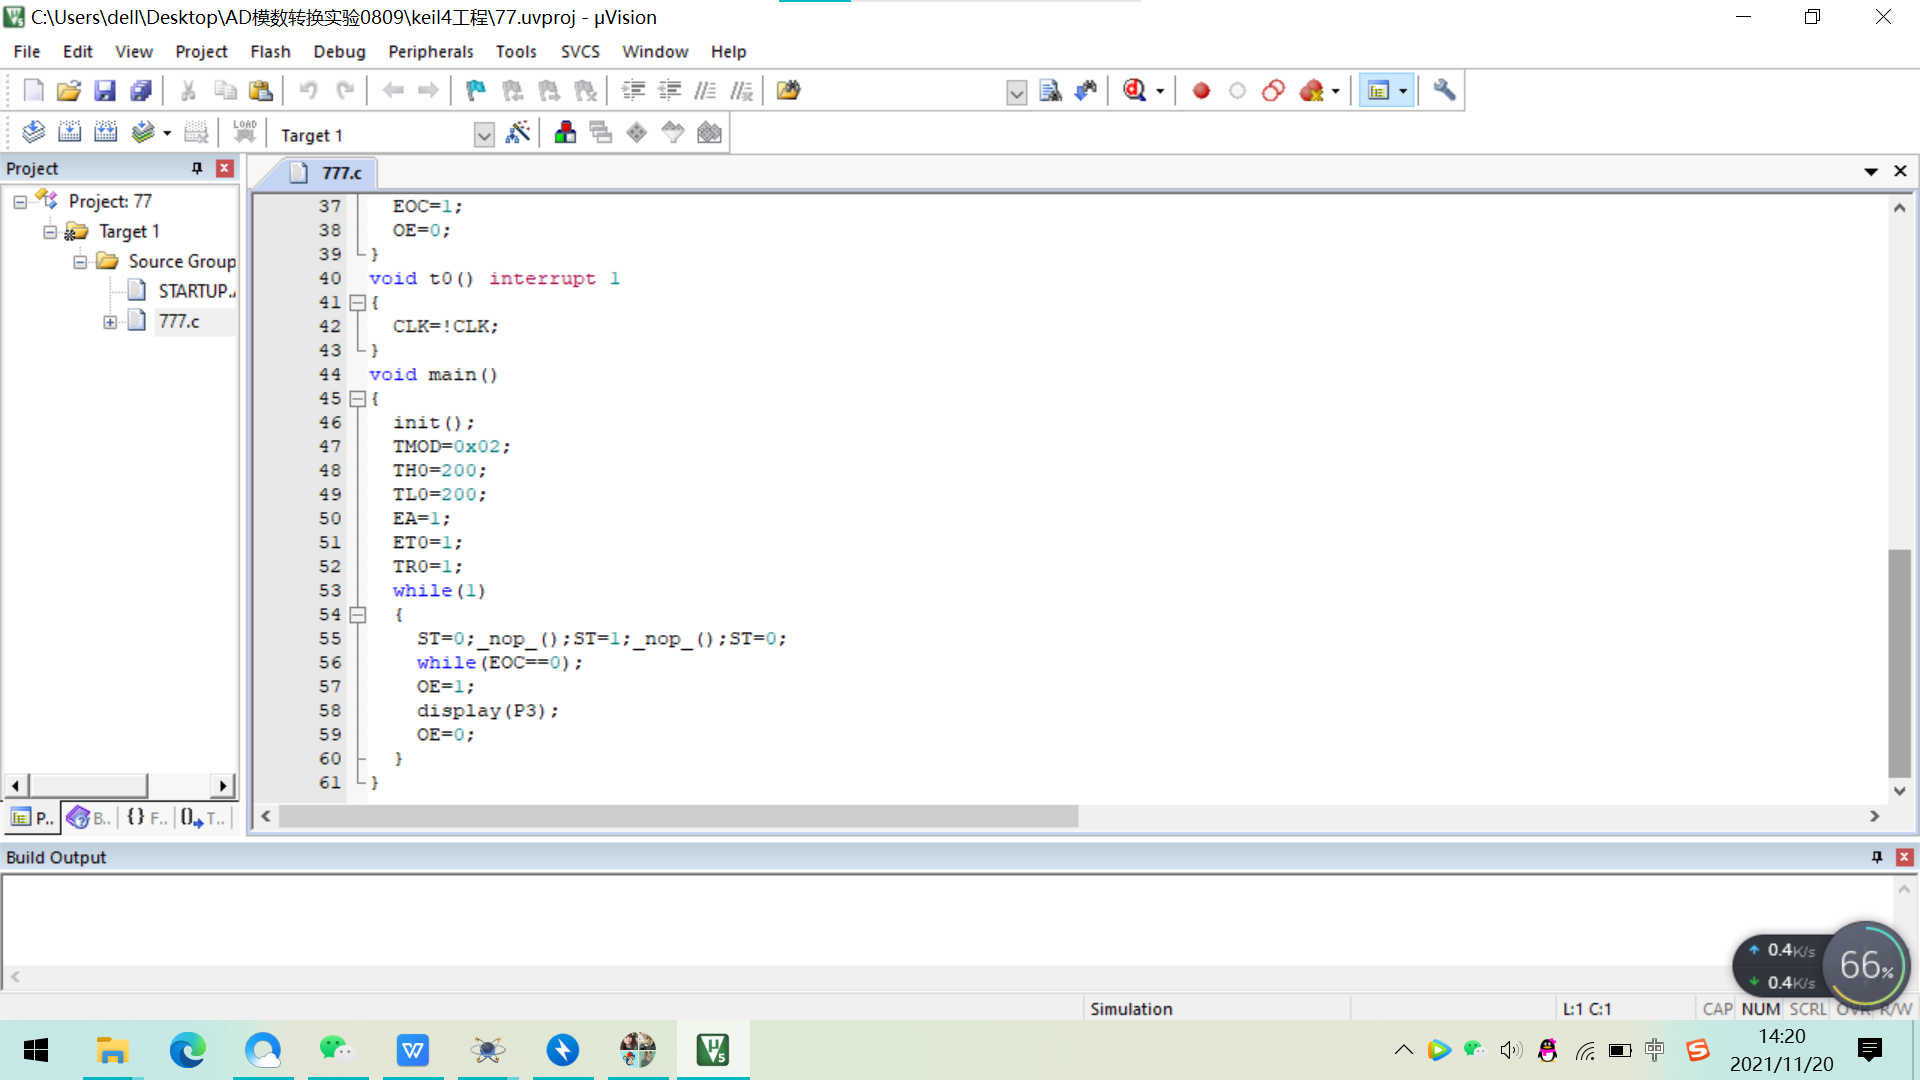This screenshot has height=1080, width=1920.
Task: Start the debug session with the magnifier d icon
Action: point(1134,91)
